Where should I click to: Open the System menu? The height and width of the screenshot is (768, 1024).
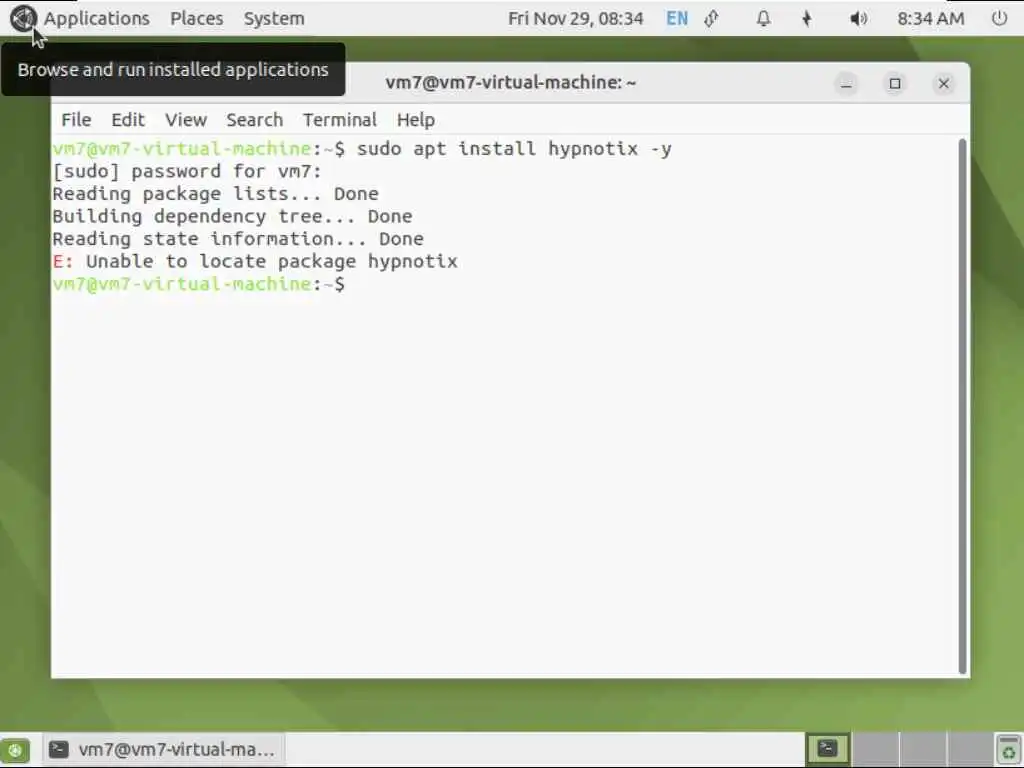[x=274, y=18]
